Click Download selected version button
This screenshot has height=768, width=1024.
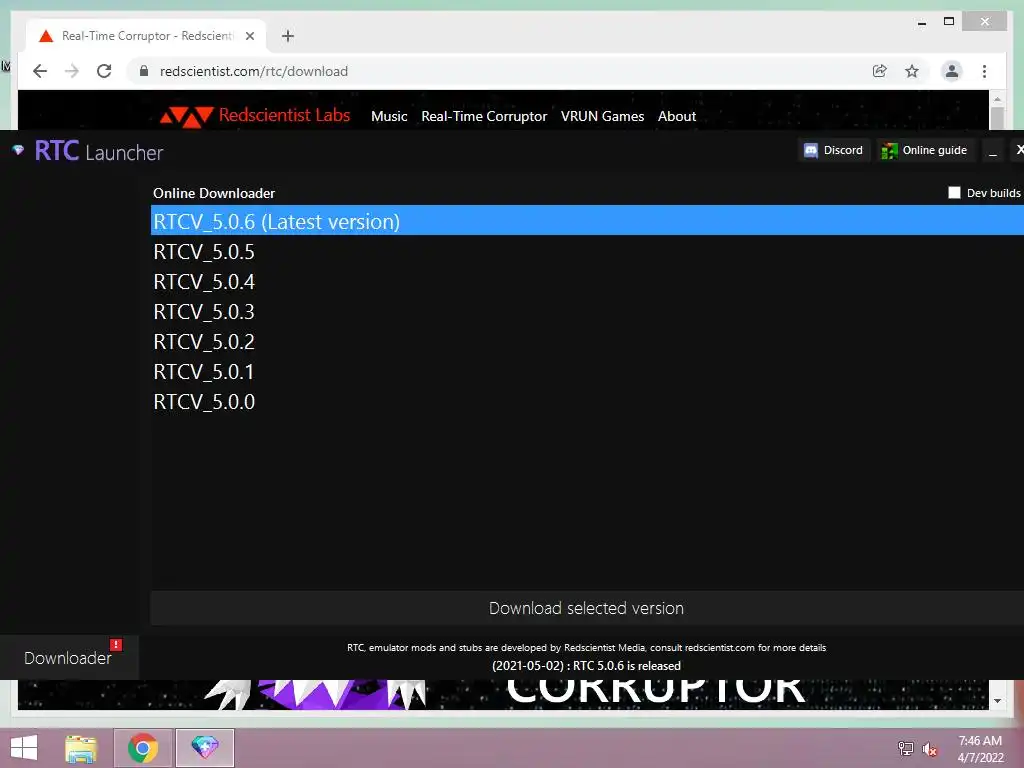click(x=586, y=608)
